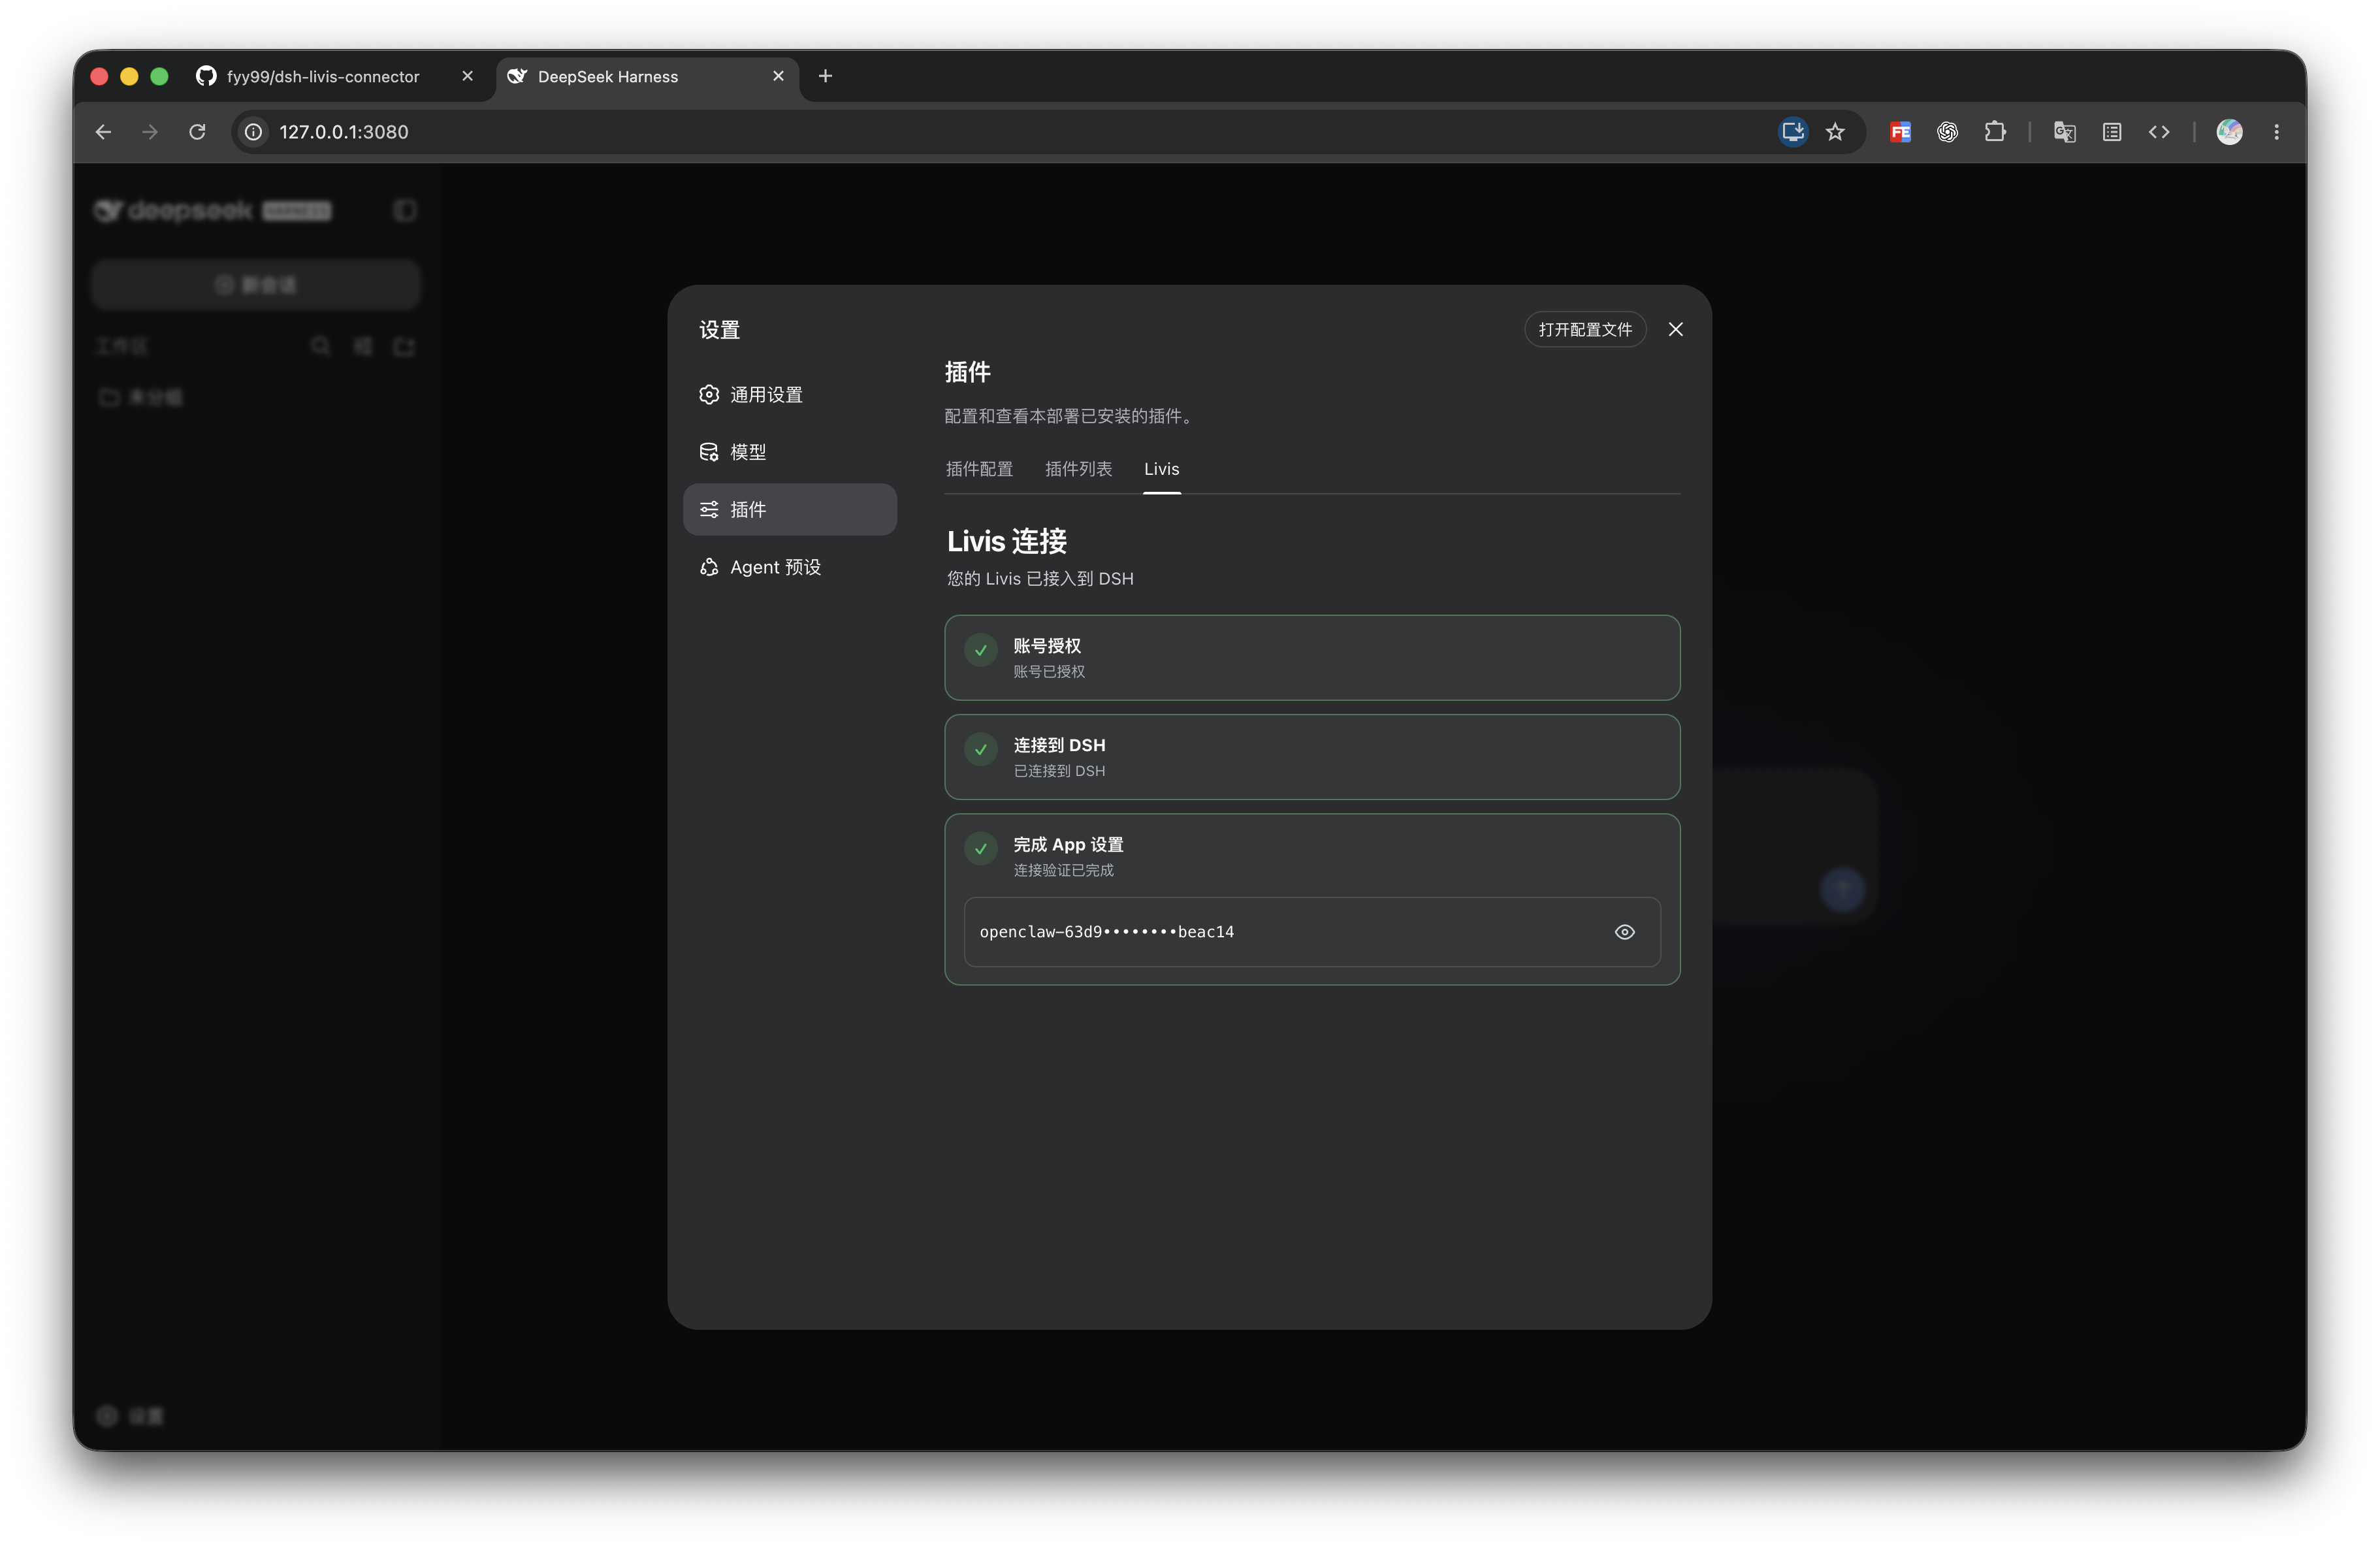Click the 账号已授权 status text
The image size is (2380, 1548).
(1049, 672)
